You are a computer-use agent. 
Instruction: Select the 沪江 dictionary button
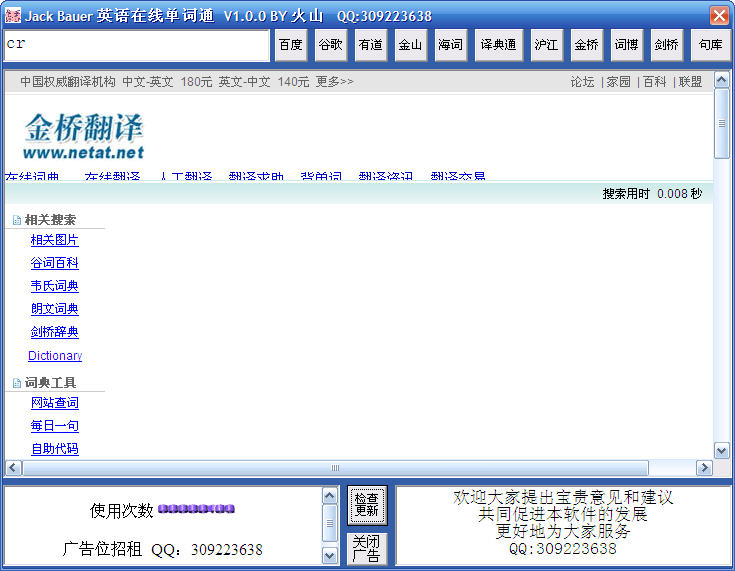tap(547, 45)
